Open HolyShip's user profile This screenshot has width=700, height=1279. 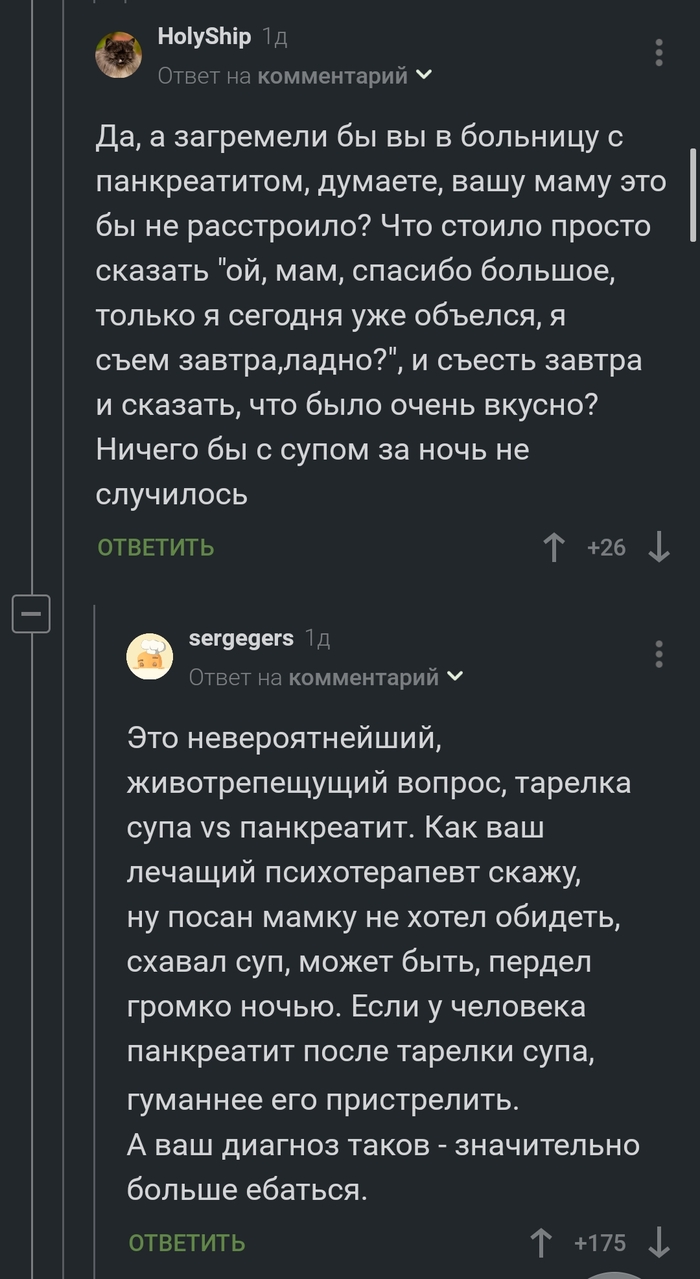[x=204, y=37]
